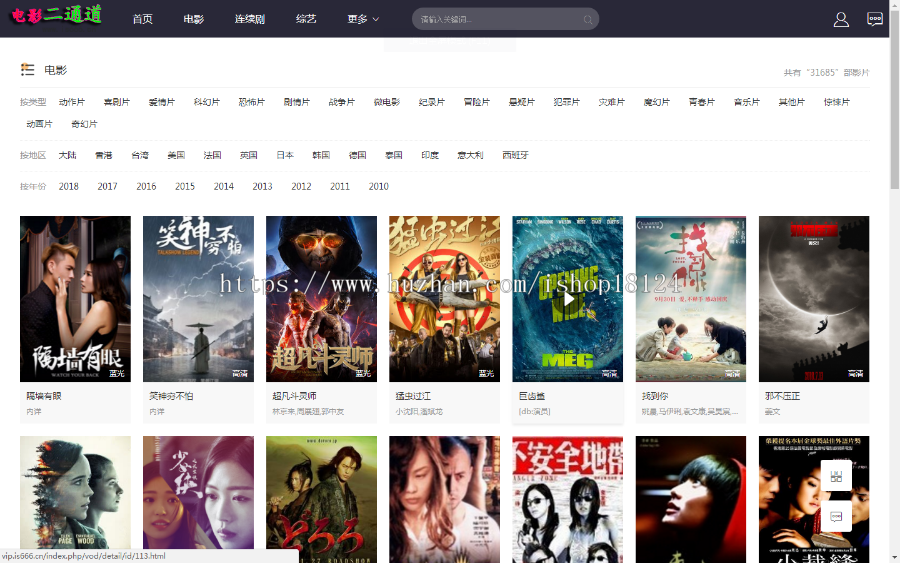Filter by genre 恐怖片

pyautogui.click(x=252, y=102)
